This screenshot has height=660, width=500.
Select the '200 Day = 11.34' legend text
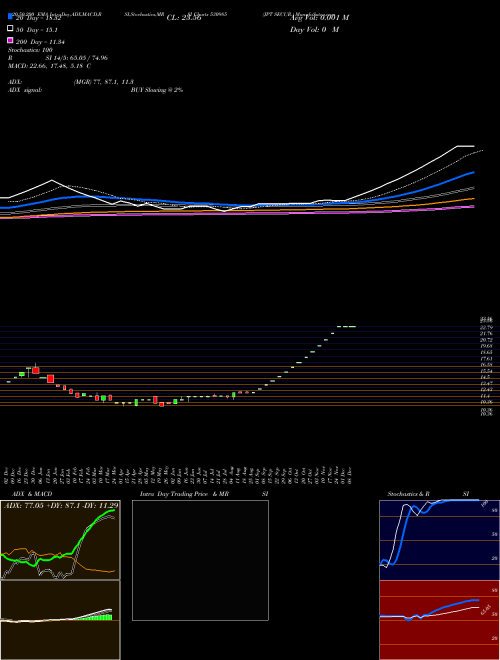point(40,42)
